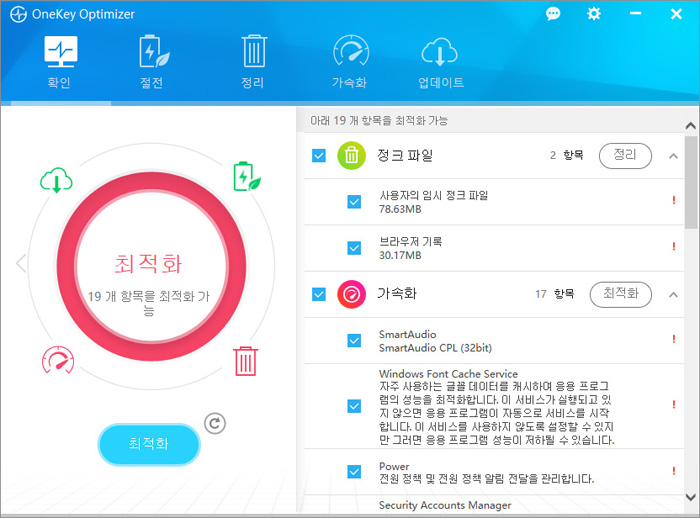Click the OneKey Optimizer logo icon
The image size is (700, 518).
18,14
